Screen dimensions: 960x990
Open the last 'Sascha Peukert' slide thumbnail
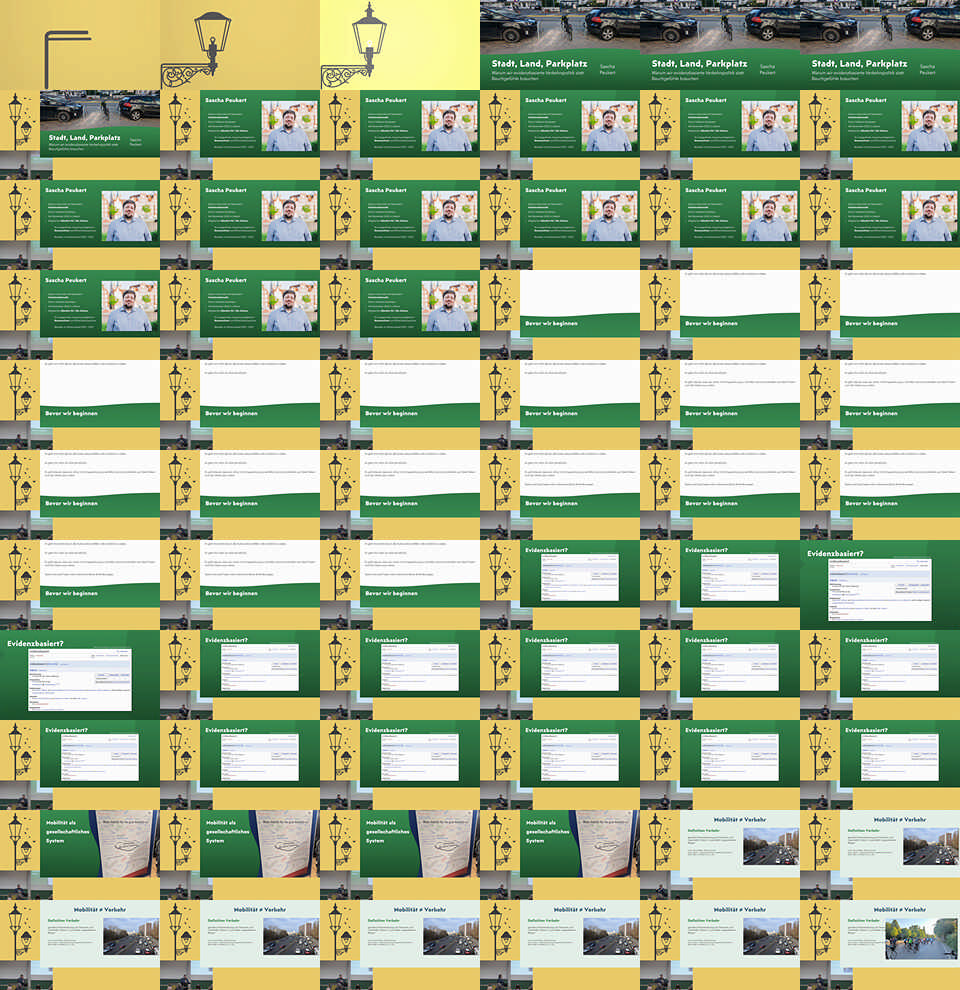(400, 315)
